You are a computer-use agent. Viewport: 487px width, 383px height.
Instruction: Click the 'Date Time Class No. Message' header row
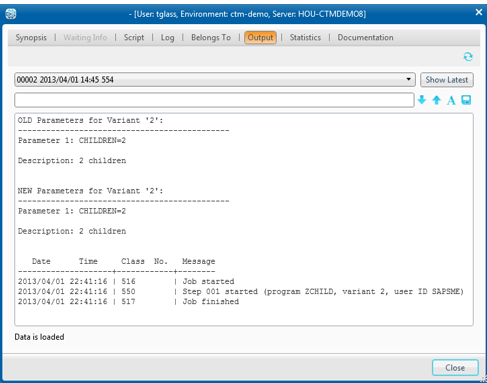pos(124,261)
